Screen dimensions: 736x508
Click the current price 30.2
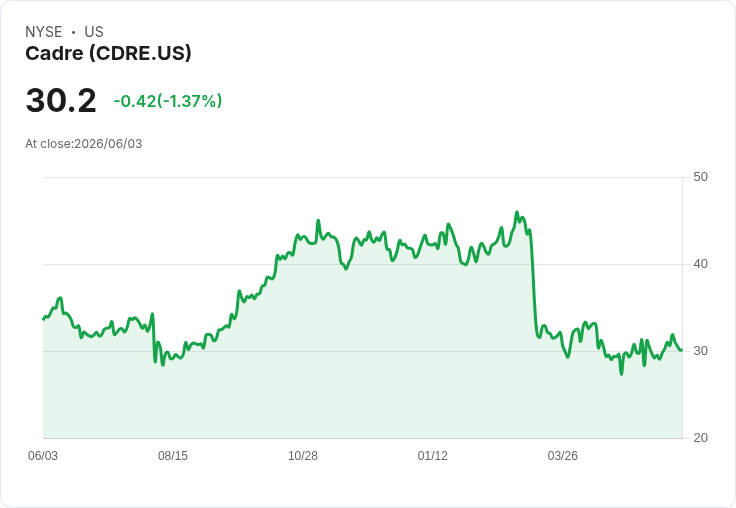point(61,100)
